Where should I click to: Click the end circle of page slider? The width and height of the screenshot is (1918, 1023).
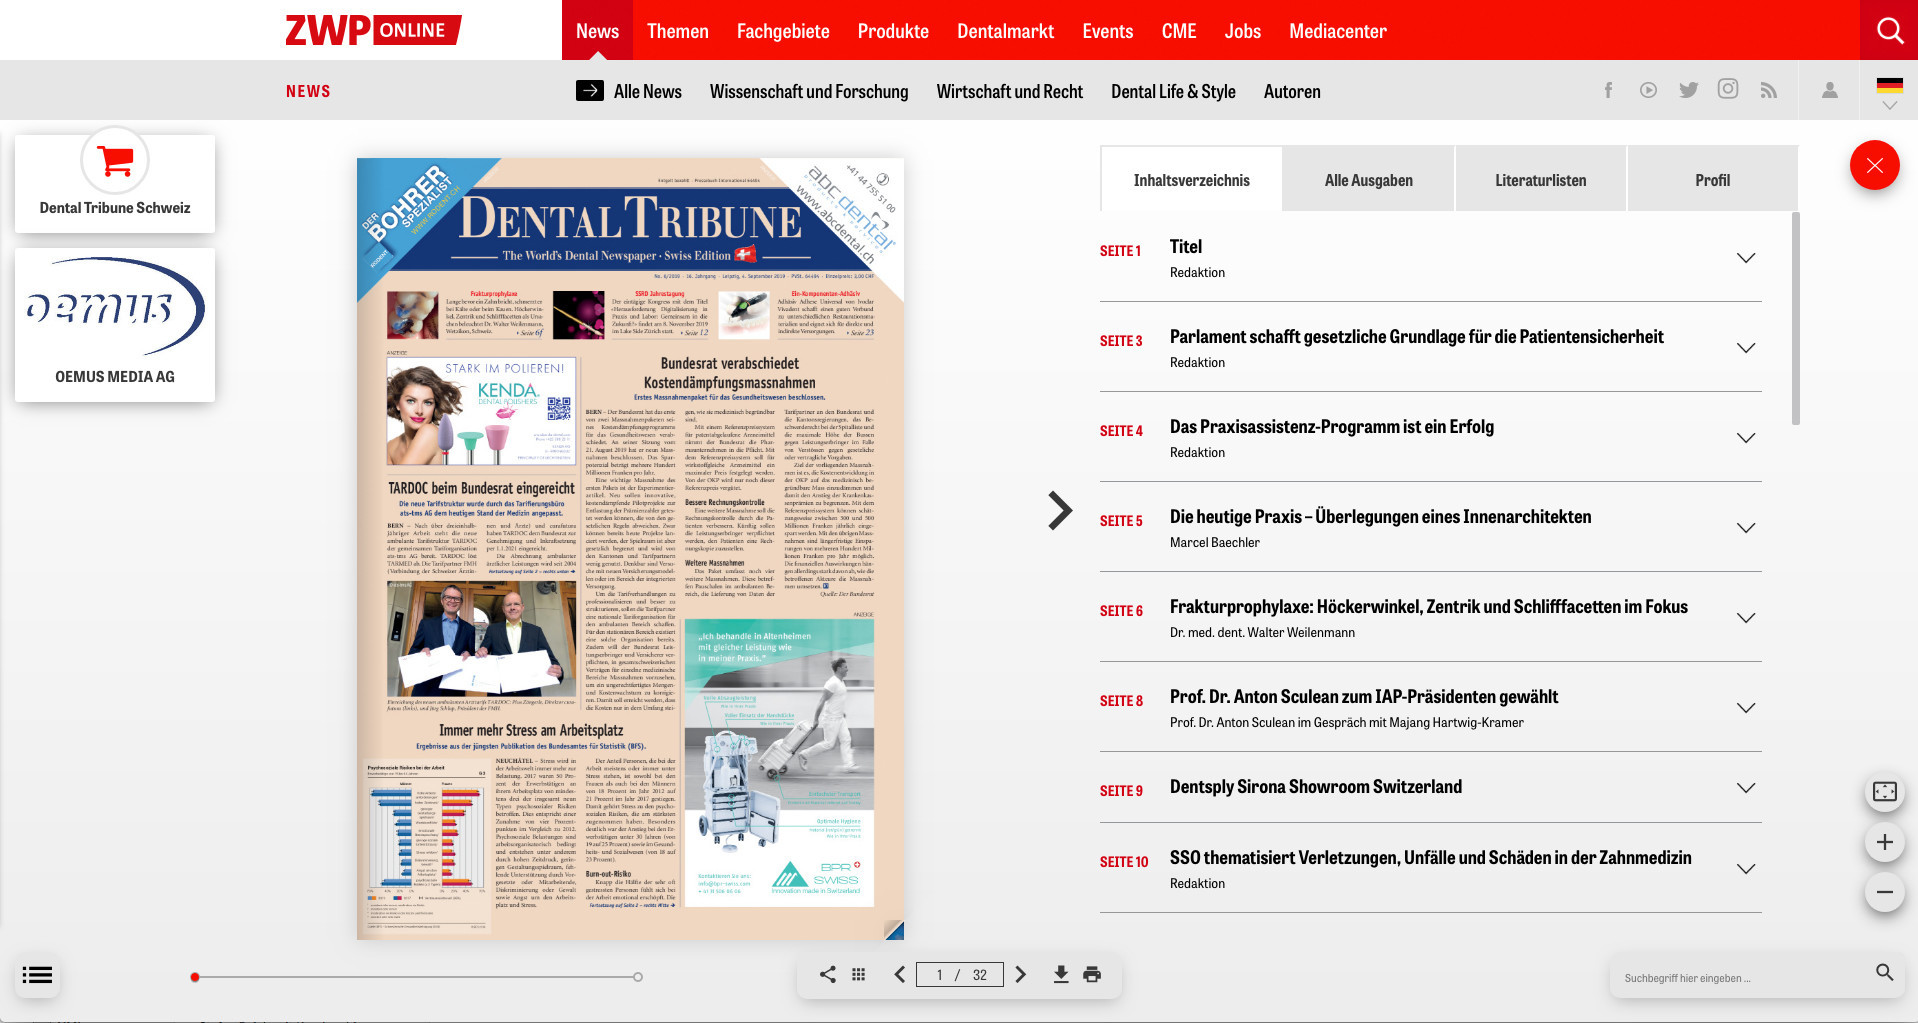(x=638, y=977)
